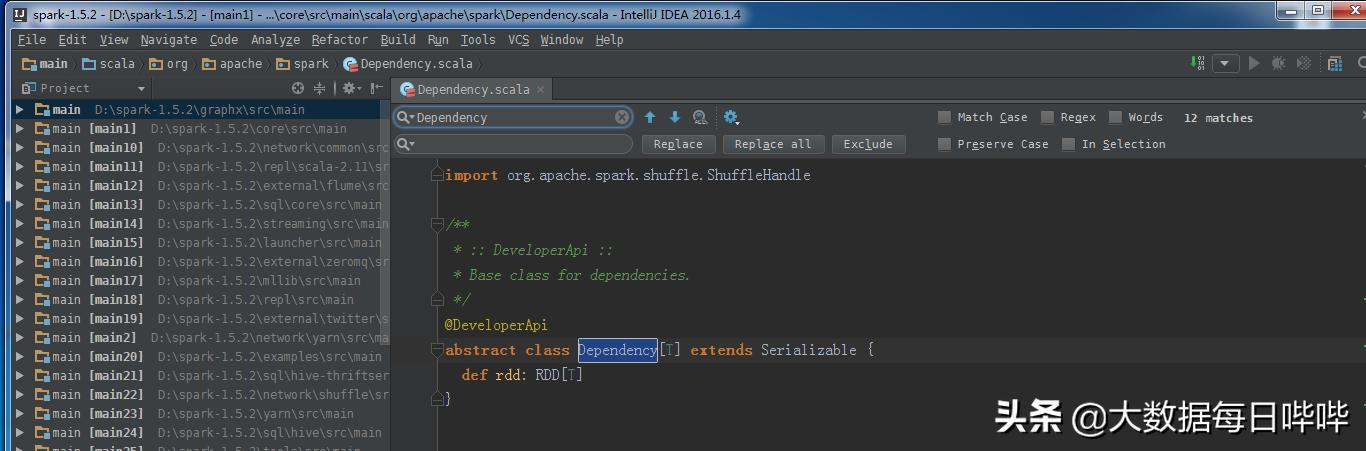Toggle the Words checkbox
Image resolution: width=1366 pixels, height=451 pixels.
(1115, 117)
